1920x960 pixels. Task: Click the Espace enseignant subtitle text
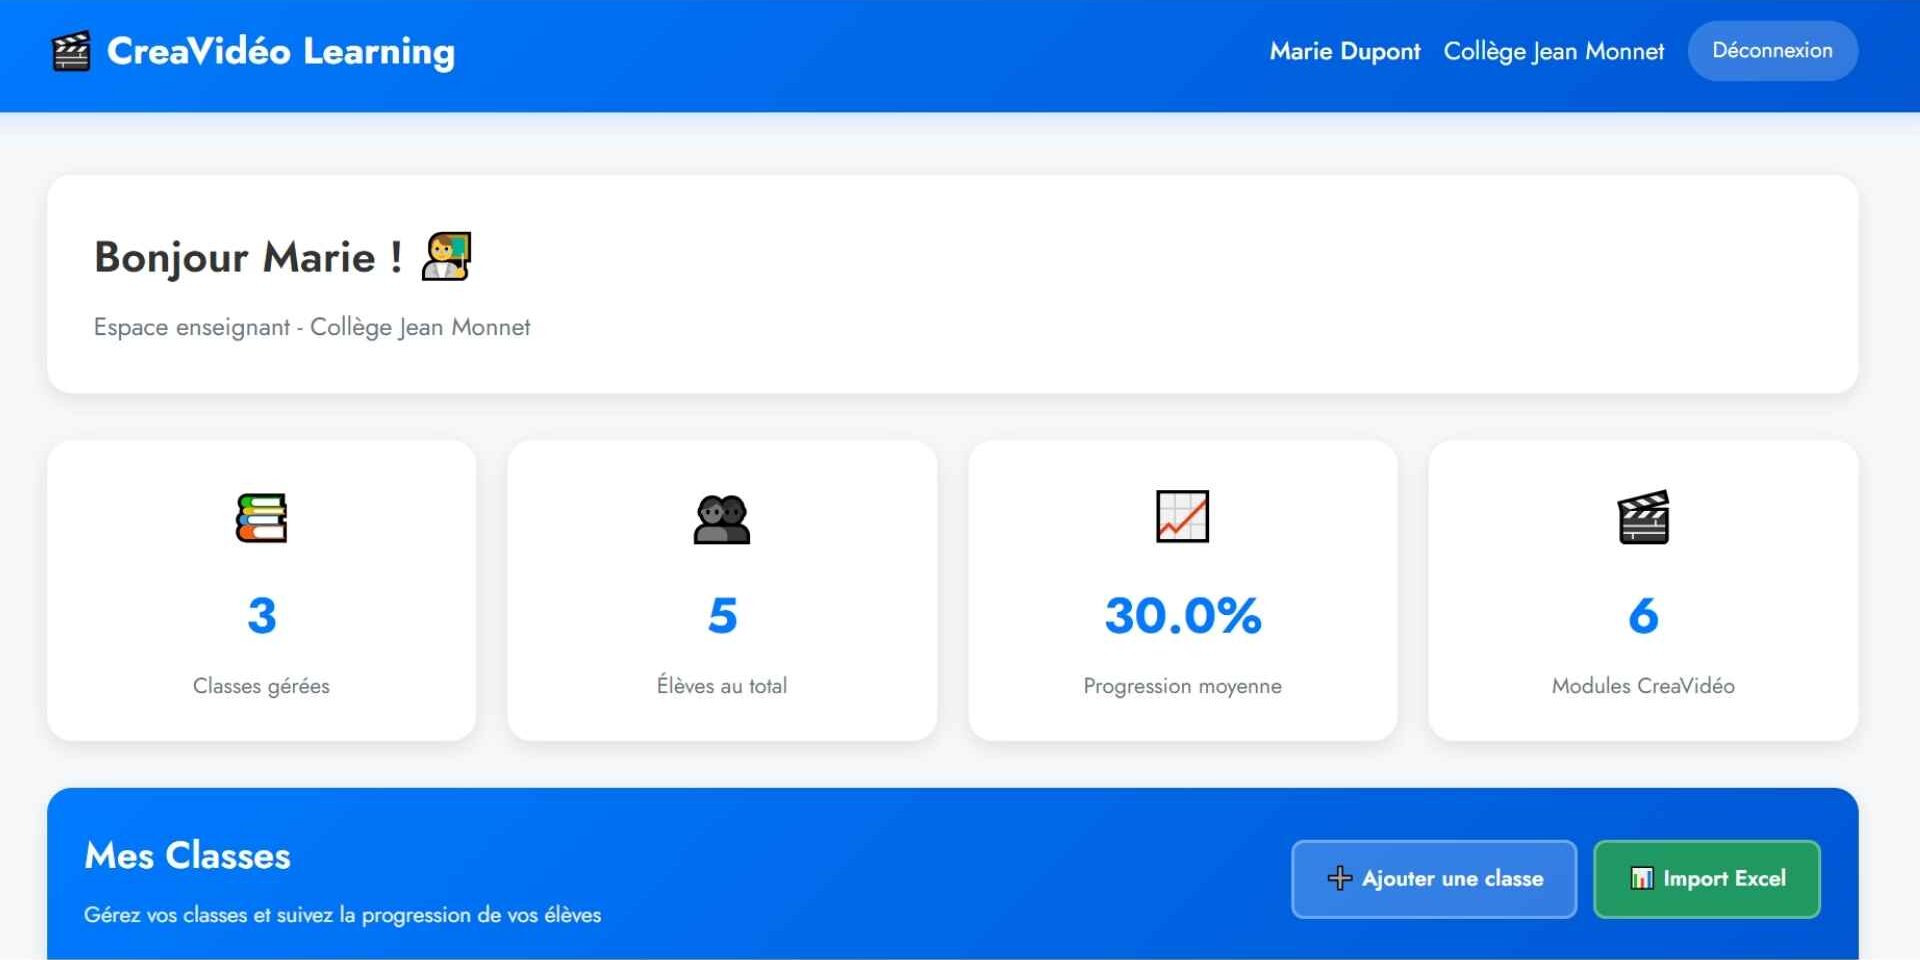click(312, 327)
